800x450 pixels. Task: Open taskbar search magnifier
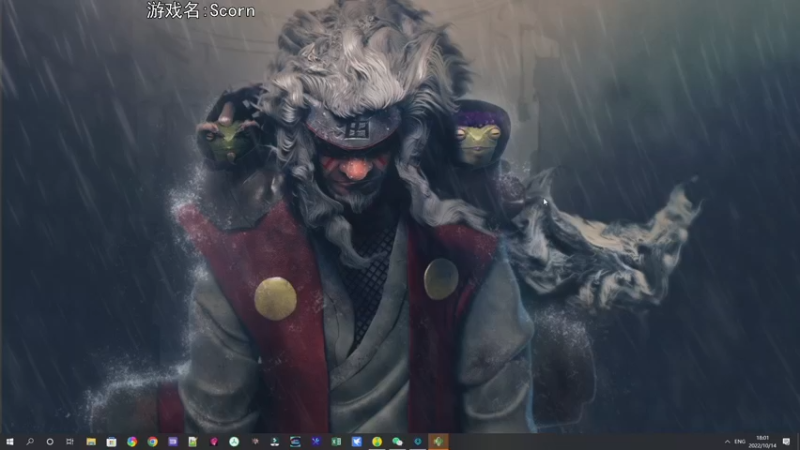[x=30, y=442]
